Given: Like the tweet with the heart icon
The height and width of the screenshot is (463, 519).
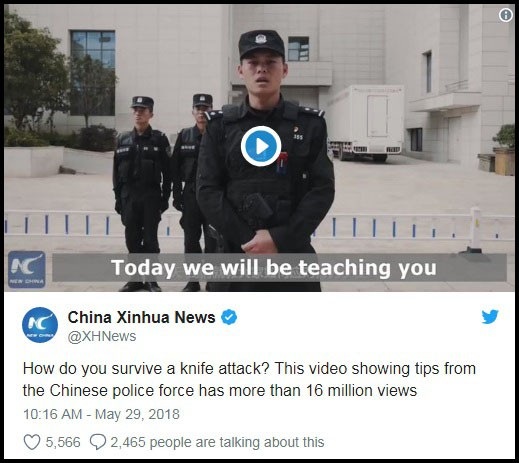Looking at the screenshot, I should [32, 442].
